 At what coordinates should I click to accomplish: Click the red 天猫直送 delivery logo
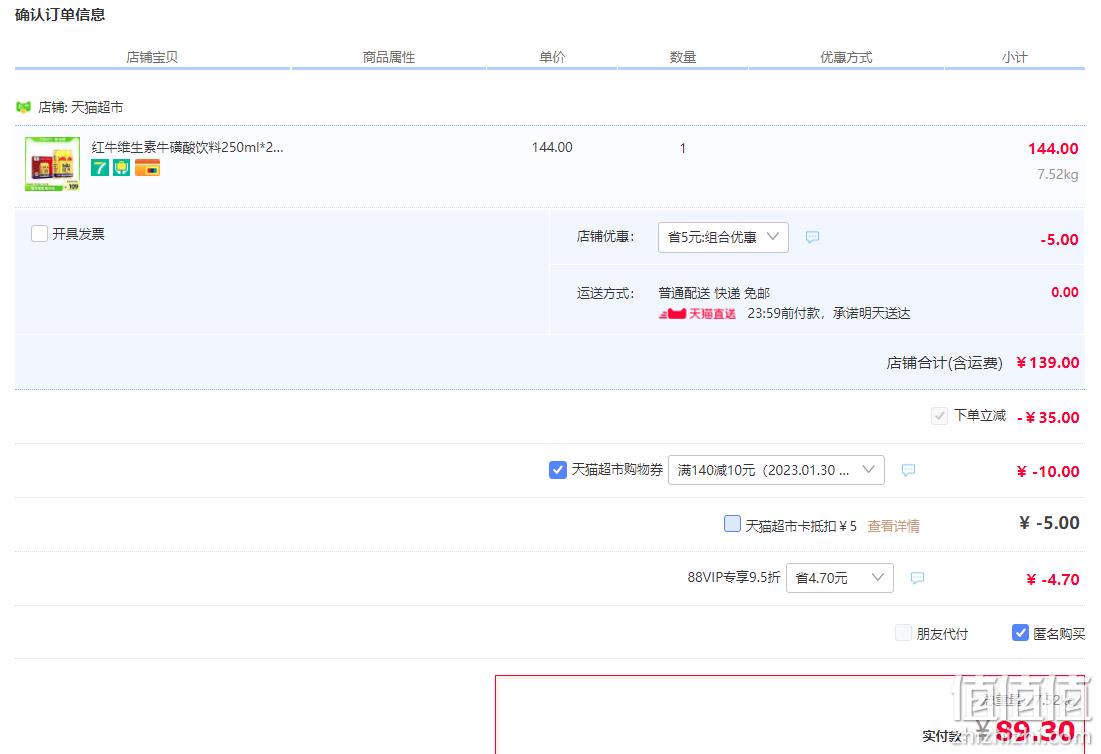click(697, 313)
